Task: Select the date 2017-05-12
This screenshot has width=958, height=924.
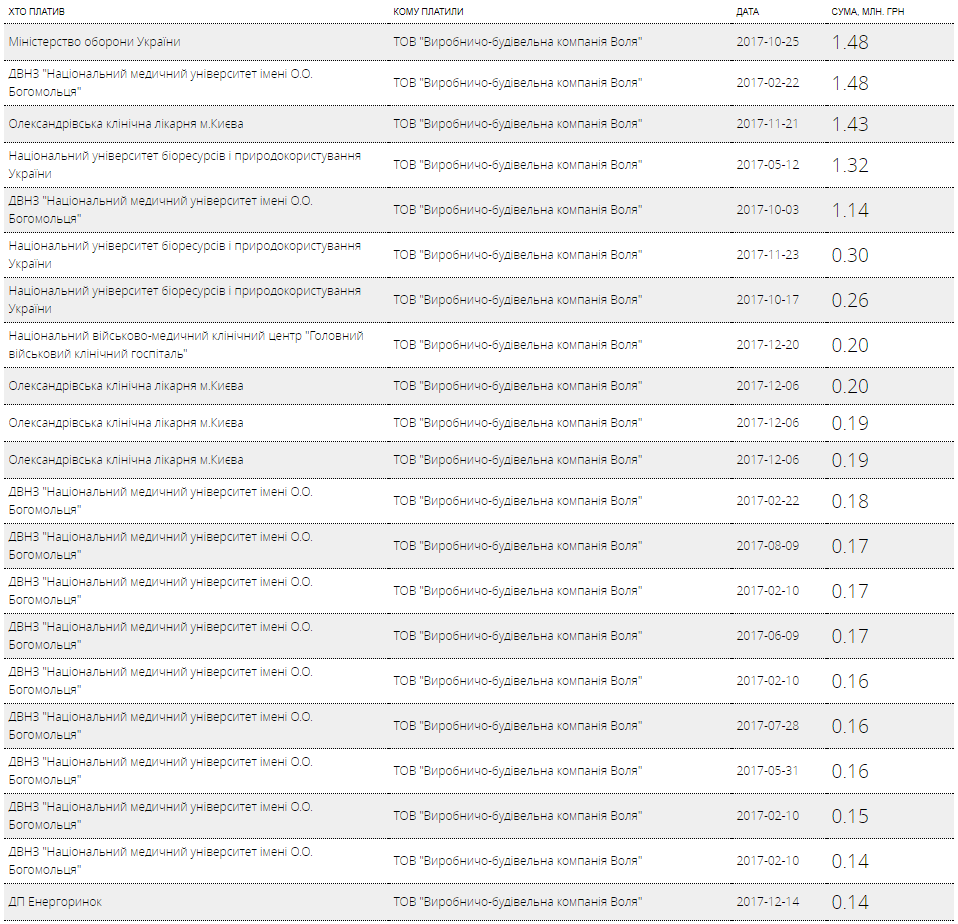Action: [x=767, y=164]
